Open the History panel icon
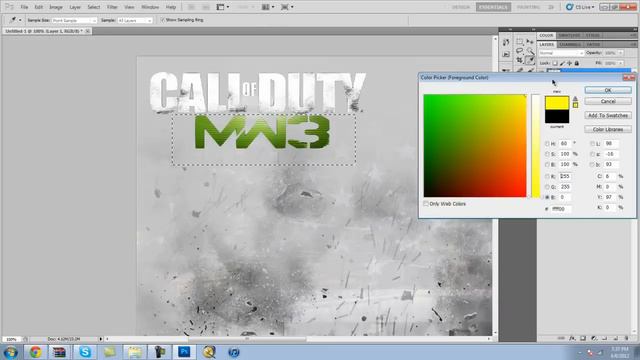 (x=506, y=42)
